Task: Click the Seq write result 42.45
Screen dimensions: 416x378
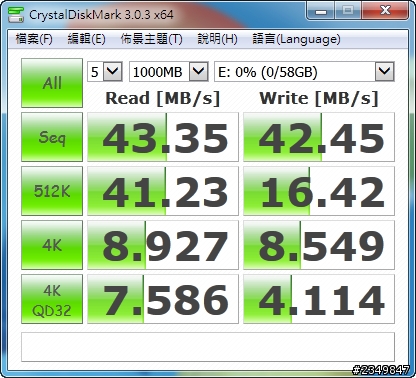Action: click(319, 137)
